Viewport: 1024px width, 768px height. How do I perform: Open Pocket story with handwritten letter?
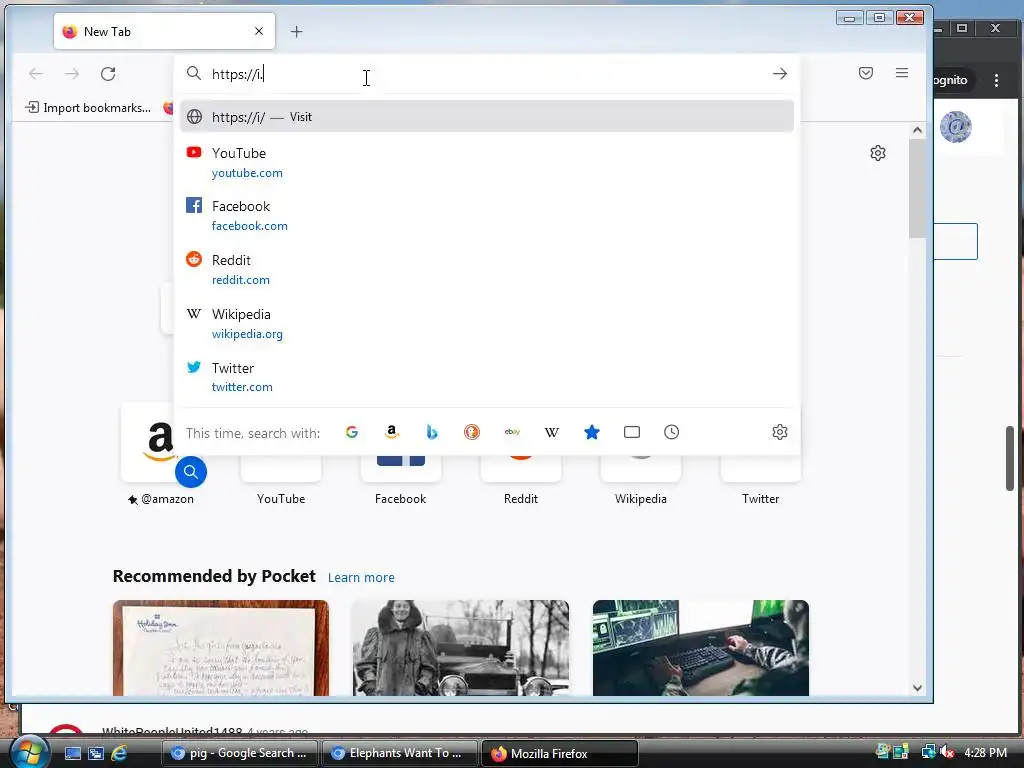point(221,648)
